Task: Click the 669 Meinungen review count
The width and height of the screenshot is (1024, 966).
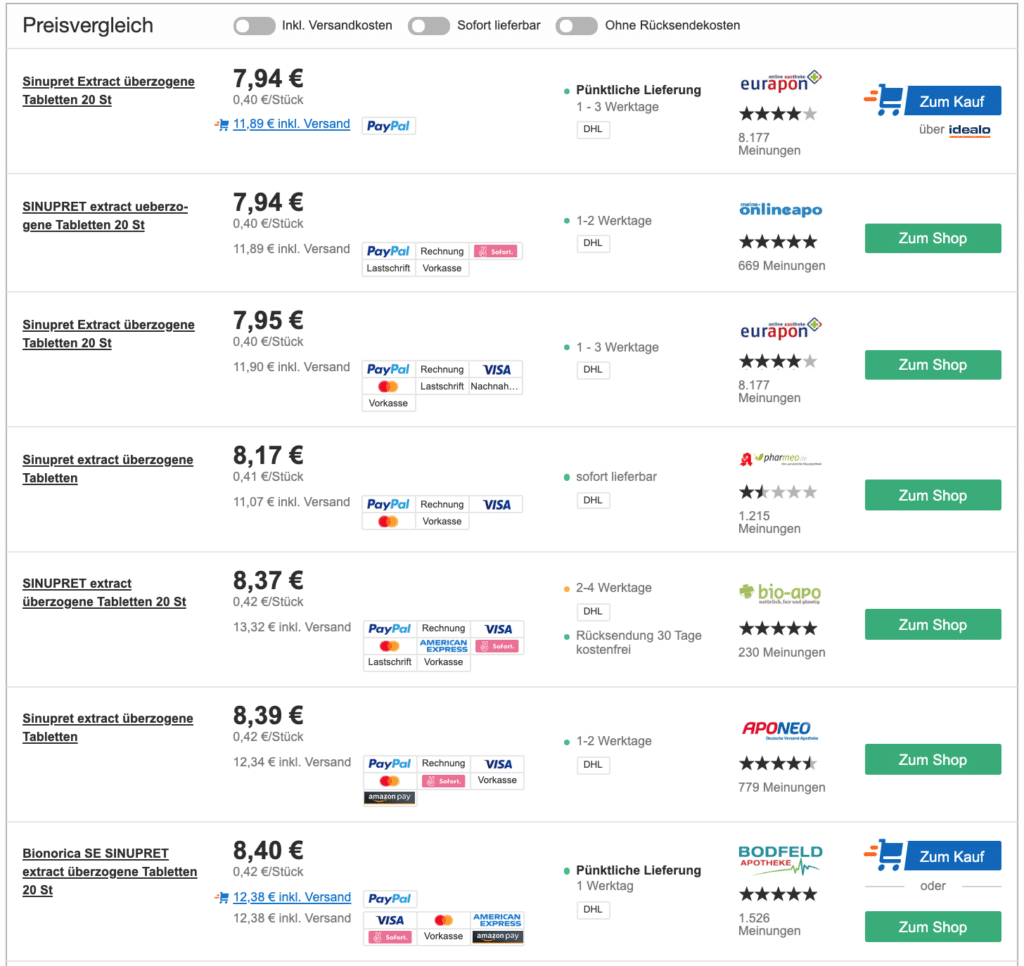Action: [782, 266]
